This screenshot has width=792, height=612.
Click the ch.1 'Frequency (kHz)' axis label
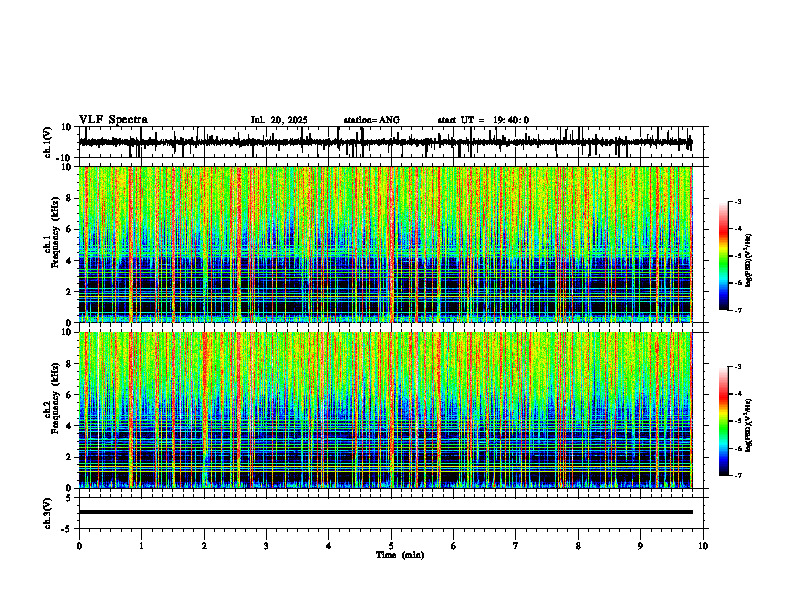pyautogui.click(x=55, y=232)
